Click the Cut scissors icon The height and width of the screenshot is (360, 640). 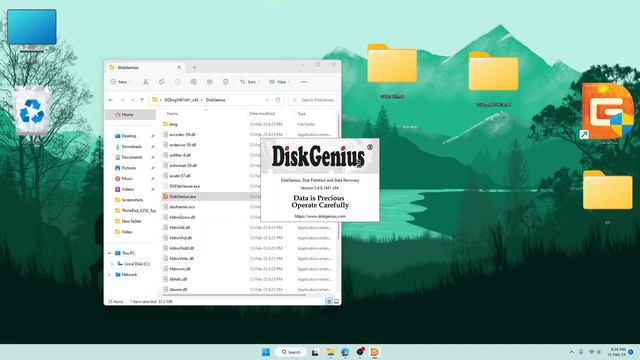coord(145,82)
